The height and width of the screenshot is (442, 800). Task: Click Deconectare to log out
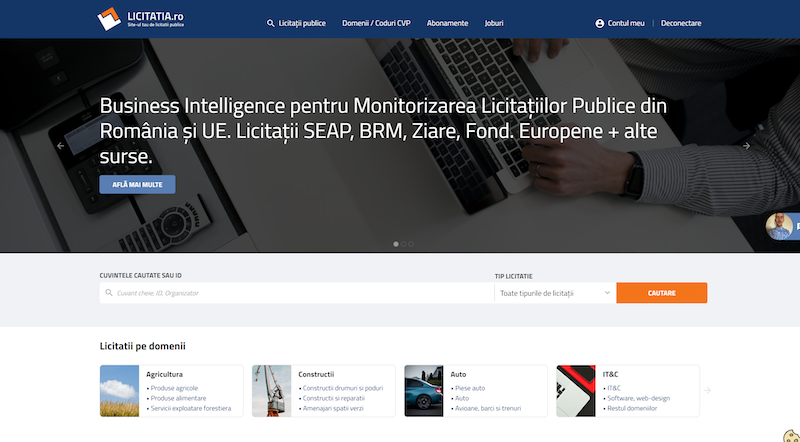point(681,23)
